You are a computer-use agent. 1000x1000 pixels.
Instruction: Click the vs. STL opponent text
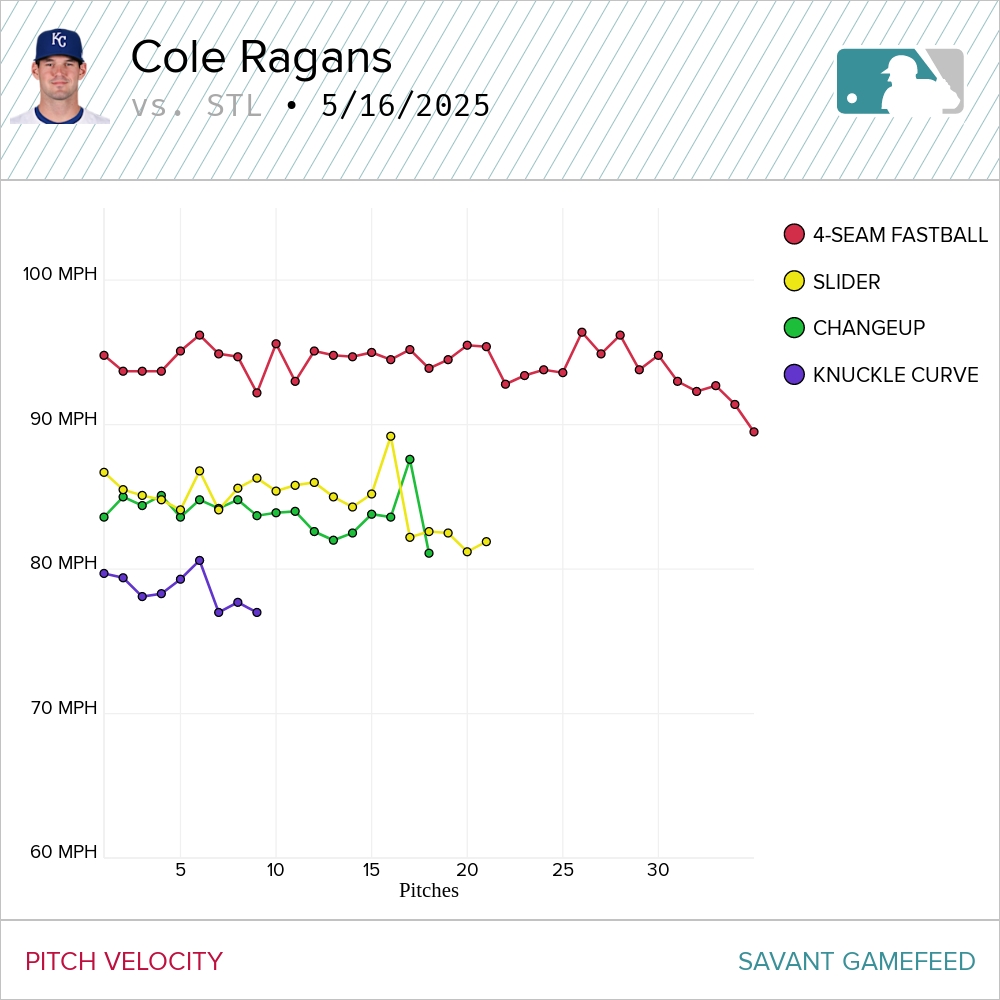pyautogui.click(x=196, y=106)
